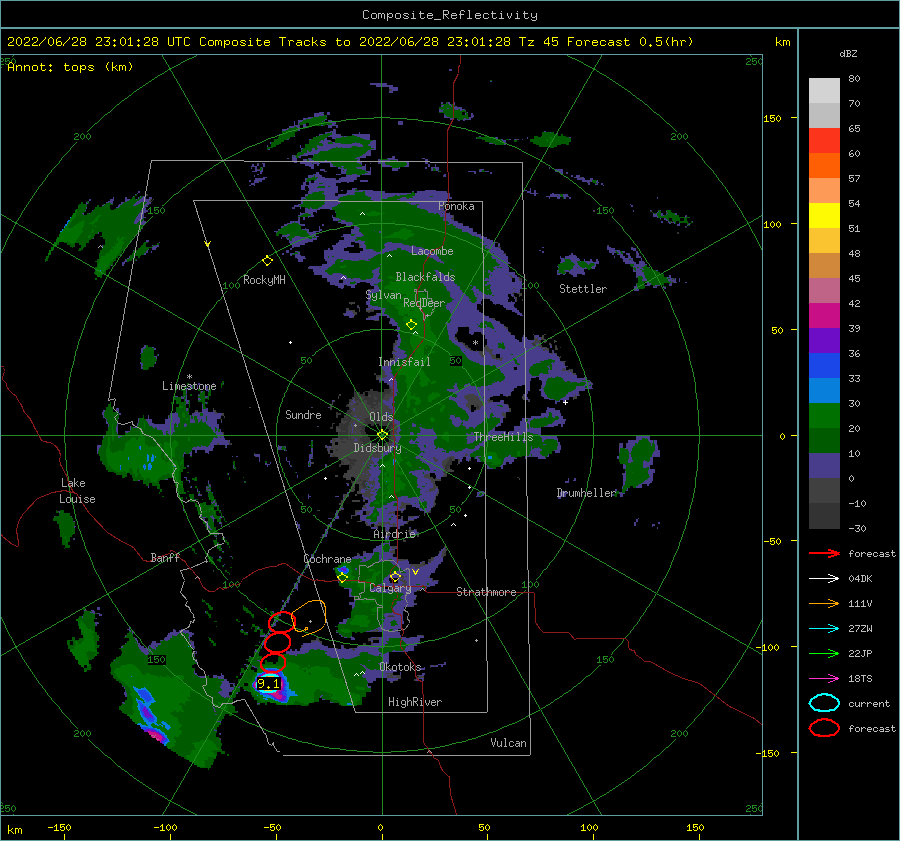This screenshot has height=841, width=900.
Task: Click the Vulcan city label
Action: 508,743
